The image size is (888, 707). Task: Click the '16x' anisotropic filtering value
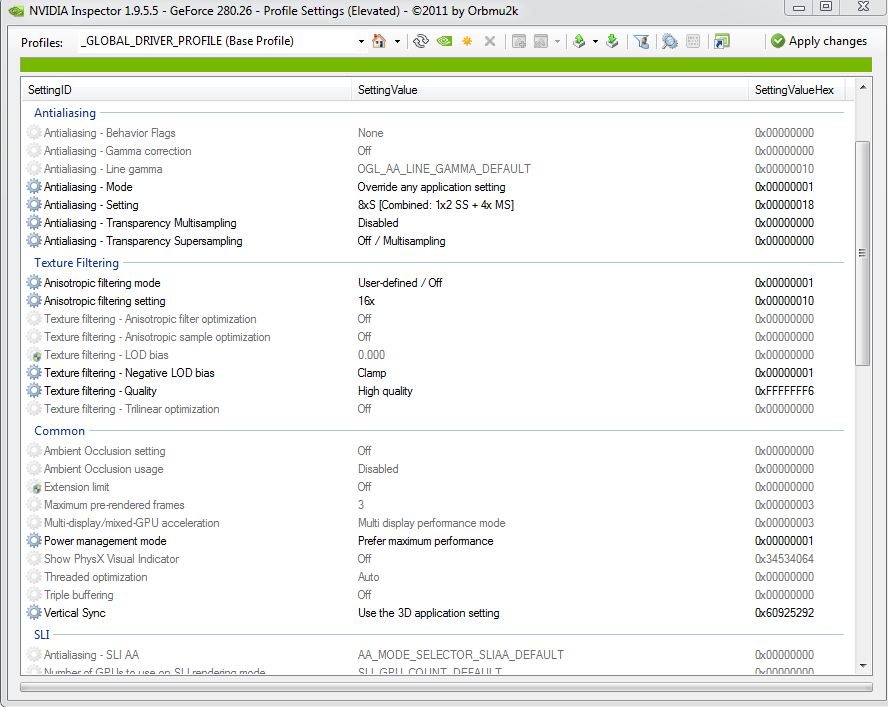(366, 301)
